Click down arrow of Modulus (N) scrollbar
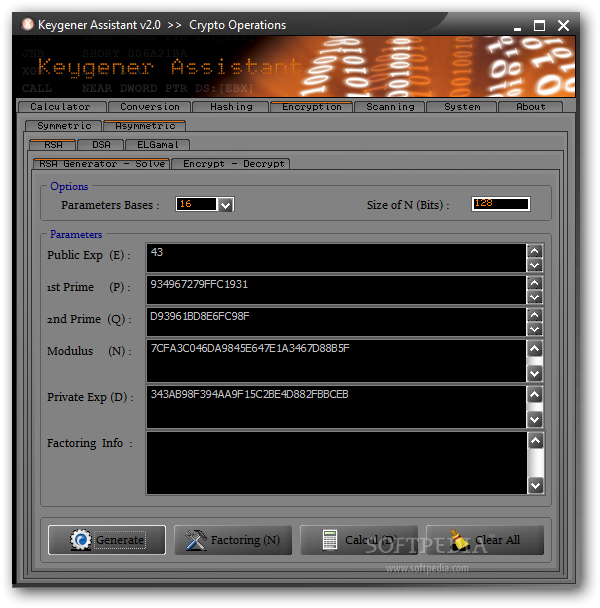The image size is (600, 608). (x=535, y=374)
